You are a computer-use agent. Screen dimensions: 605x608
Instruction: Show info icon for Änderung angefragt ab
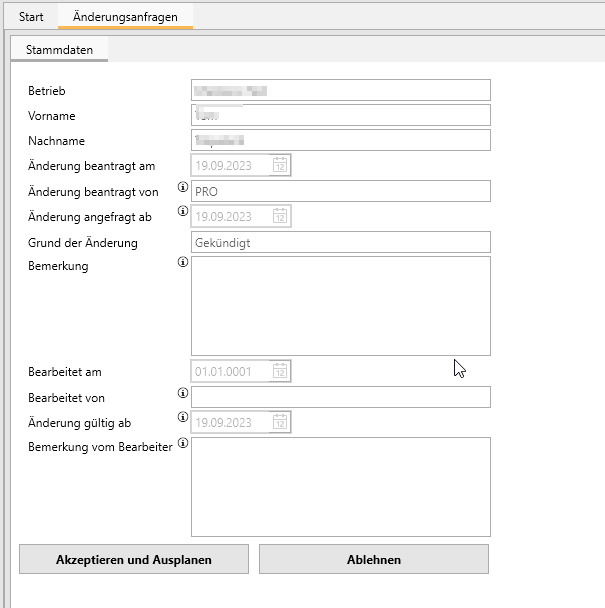(x=183, y=211)
